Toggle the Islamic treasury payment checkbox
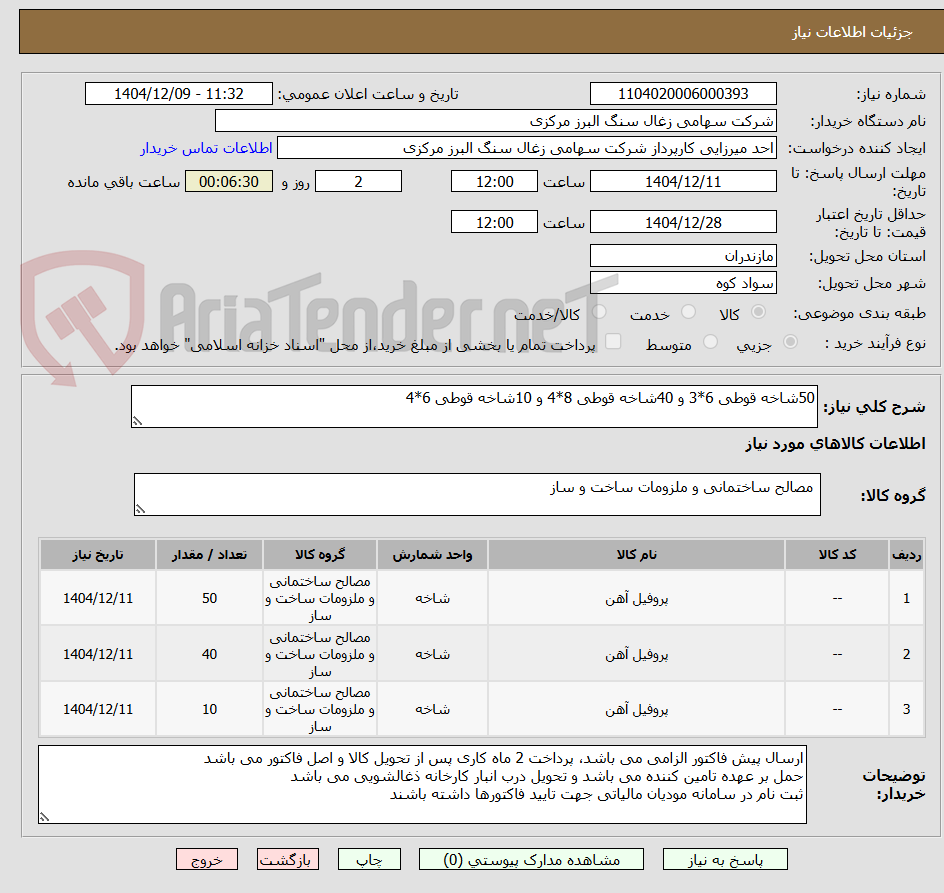The image size is (944, 893). pyautogui.click(x=613, y=341)
